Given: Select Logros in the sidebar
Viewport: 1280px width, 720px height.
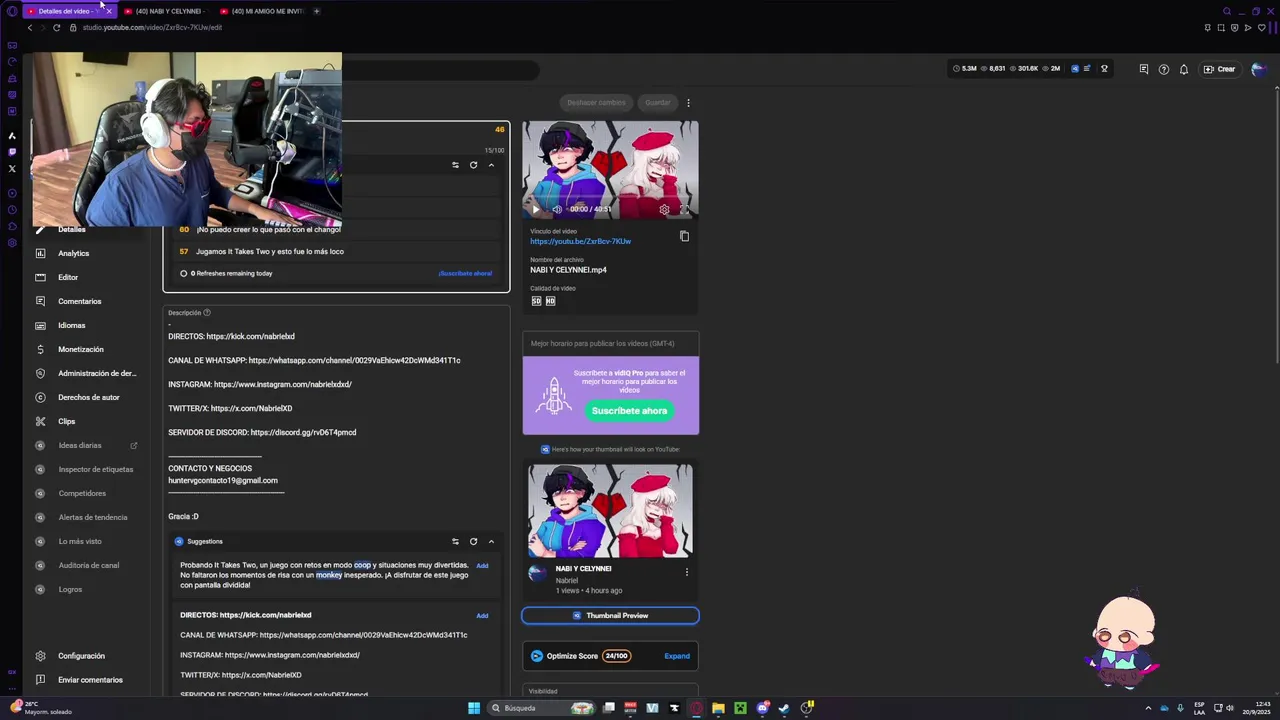Looking at the screenshot, I should (70, 589).
